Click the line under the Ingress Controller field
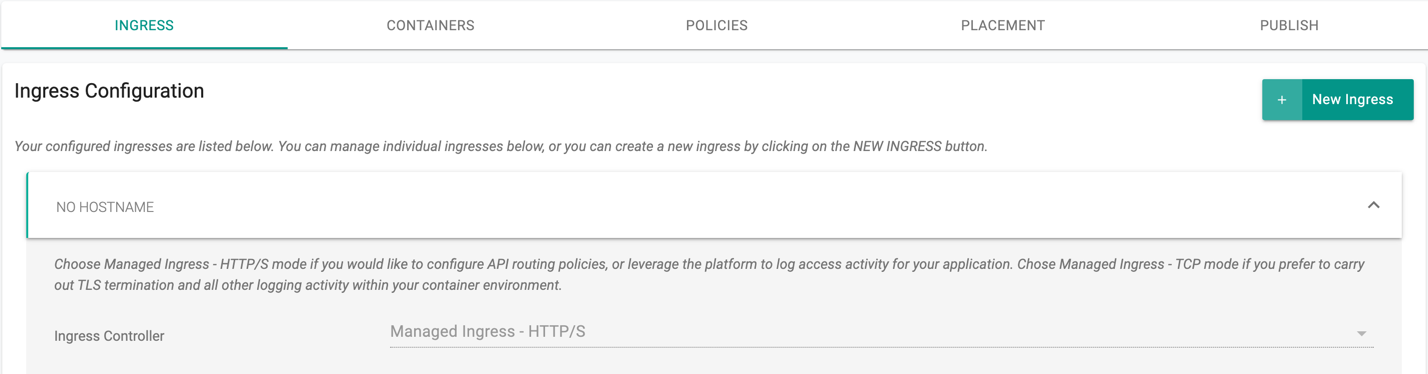 (x=881, y=348)
